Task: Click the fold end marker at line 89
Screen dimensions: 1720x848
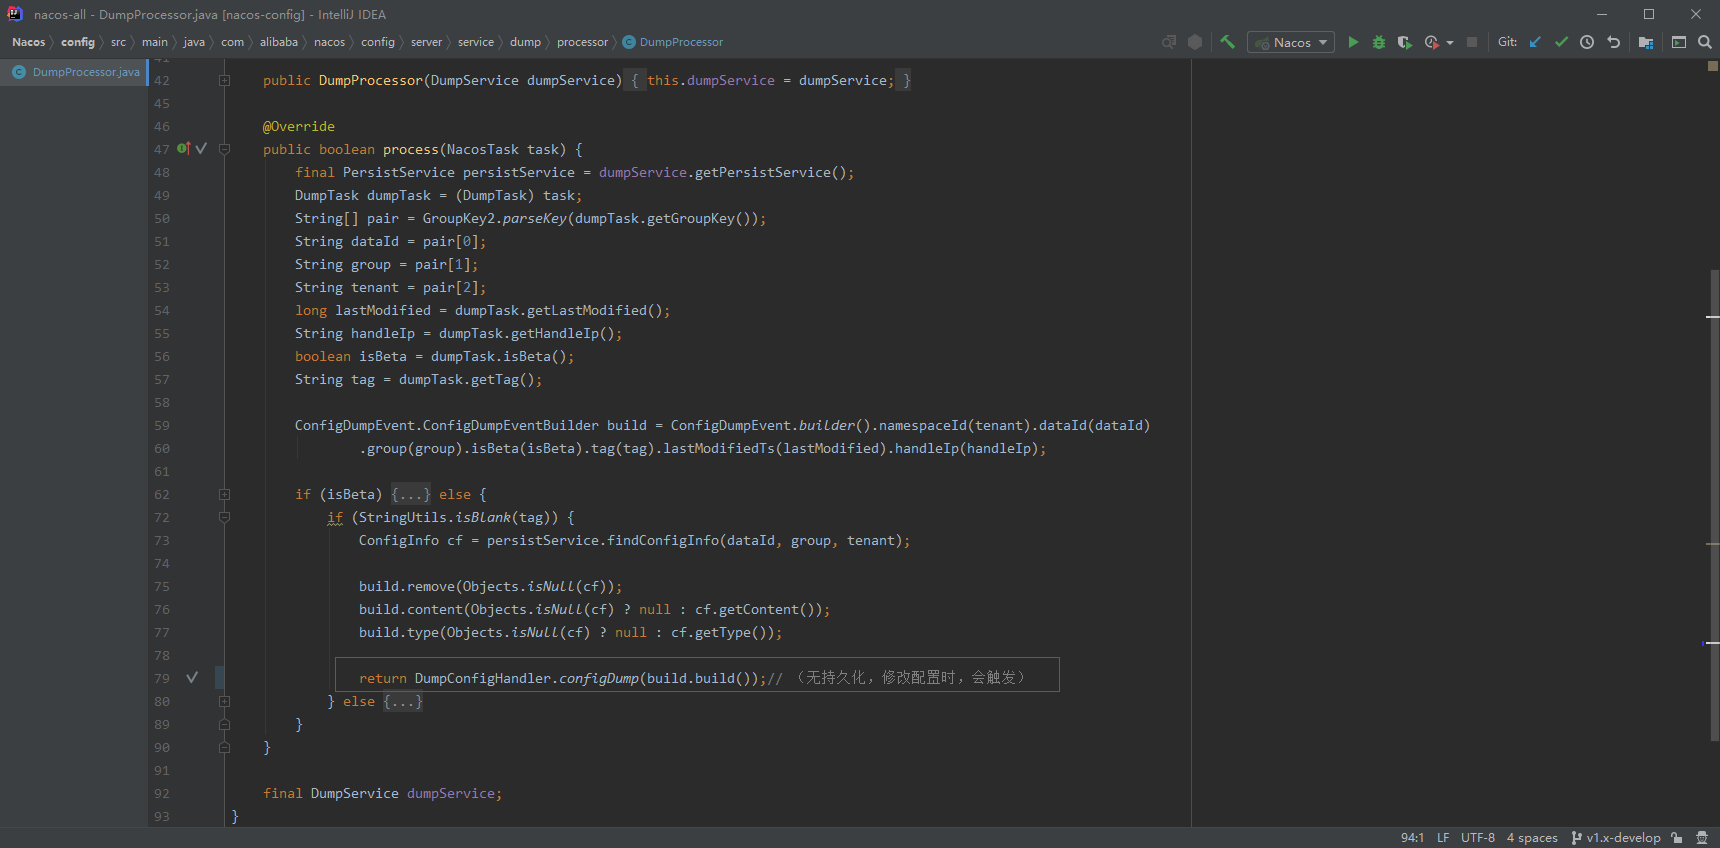Action: pyautogui.click(x=224, y=724)
